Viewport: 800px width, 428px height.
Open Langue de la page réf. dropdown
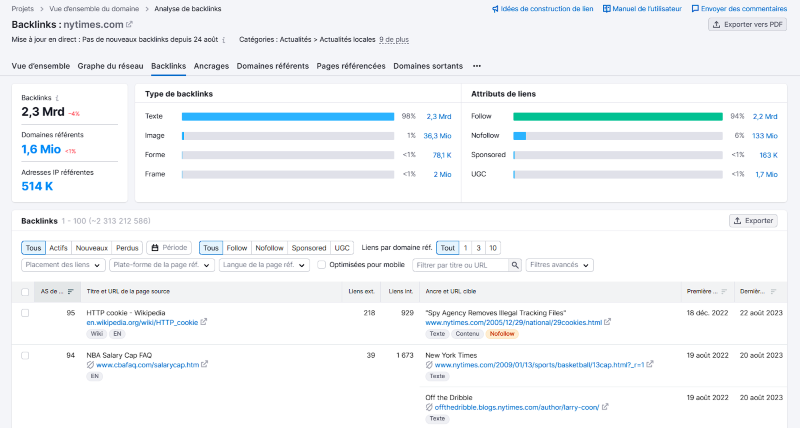coord(264,265)
